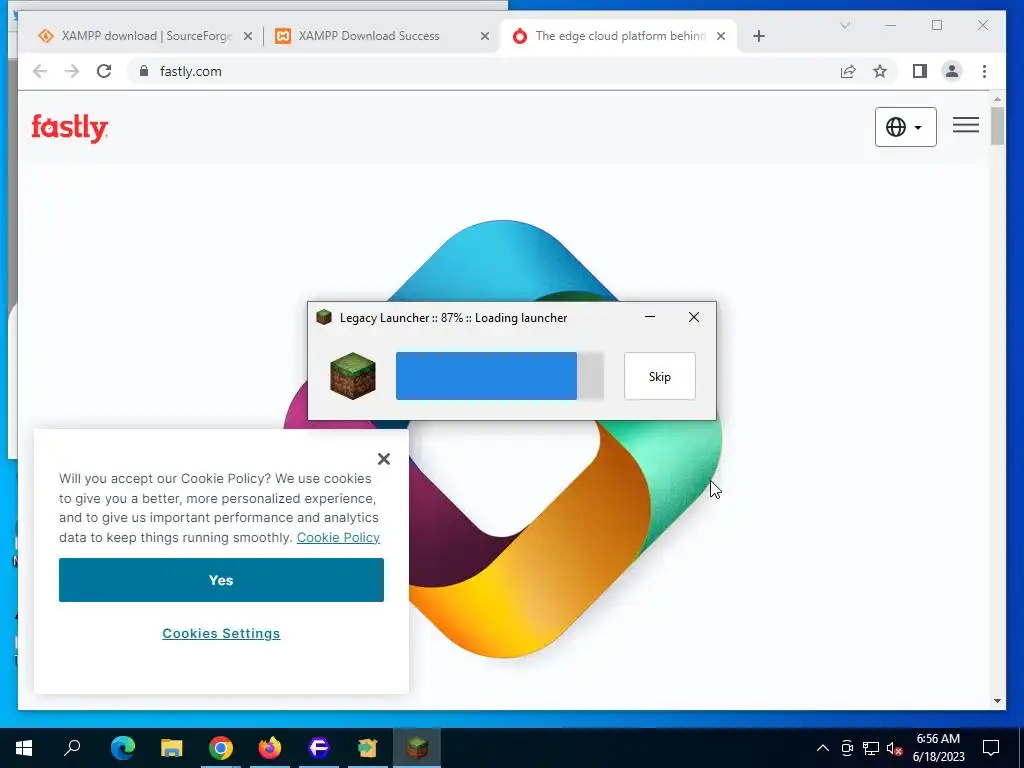Open the Chrome three-dot menu
Viewport: 1024px width, 768px height.
click(984, 71)
